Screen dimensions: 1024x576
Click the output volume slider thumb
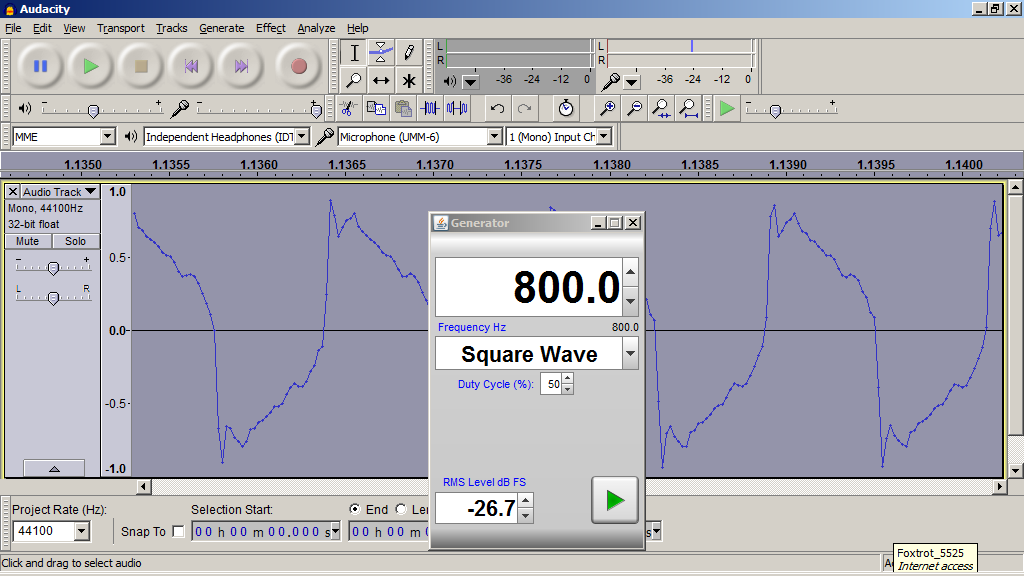[93, 112]
